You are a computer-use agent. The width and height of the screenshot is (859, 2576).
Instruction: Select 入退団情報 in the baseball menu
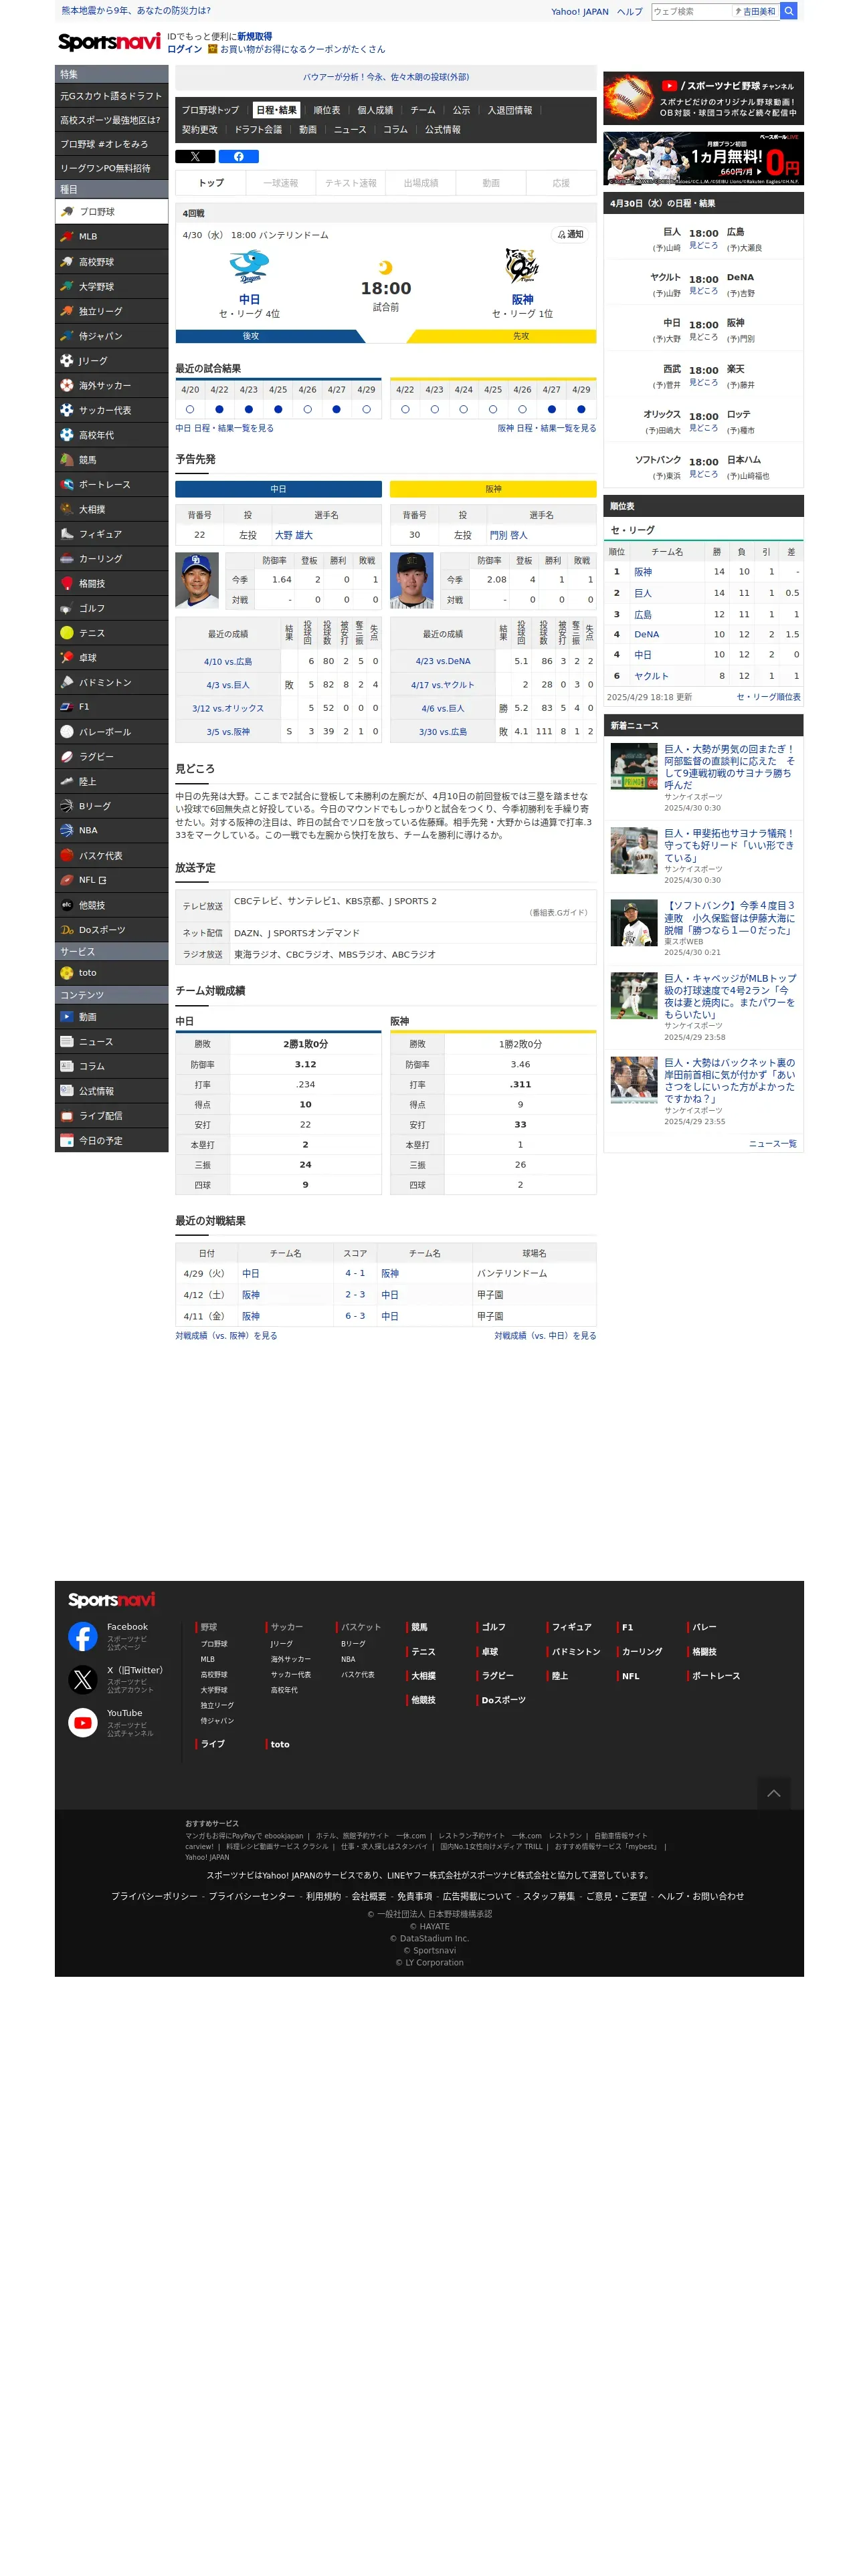pos(510,110)
